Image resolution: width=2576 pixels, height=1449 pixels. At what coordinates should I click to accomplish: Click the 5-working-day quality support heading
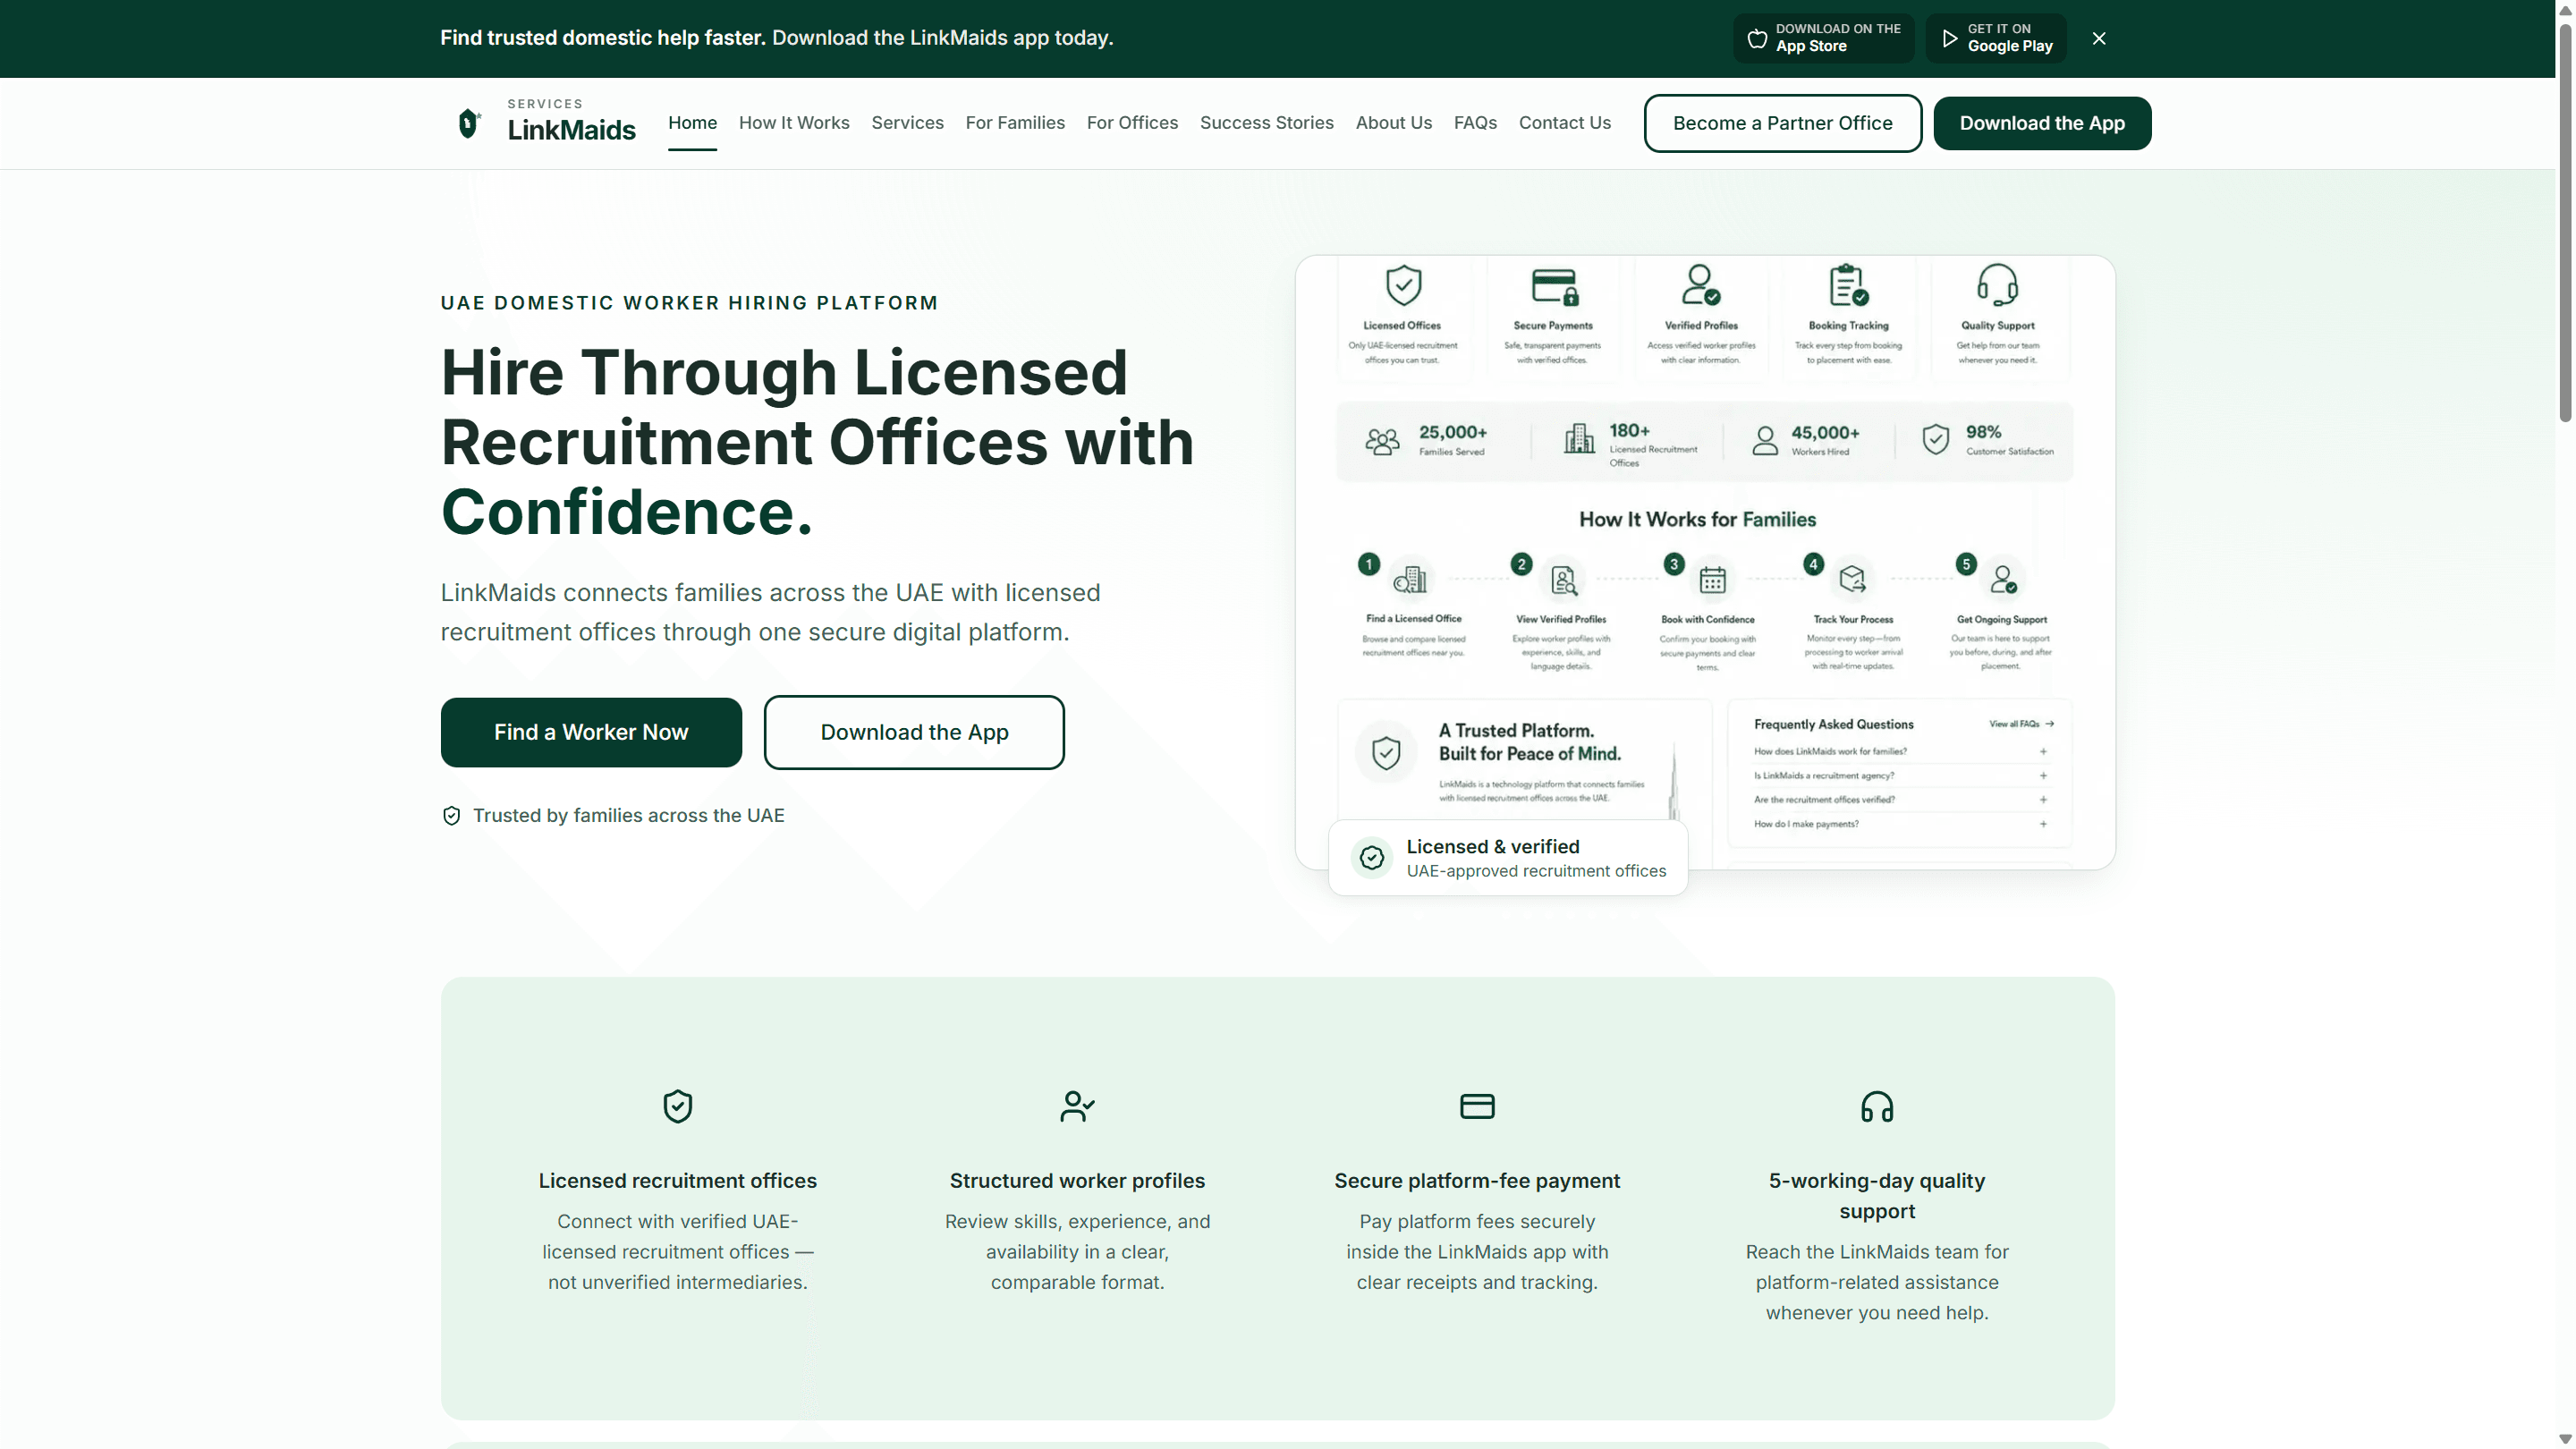[x=1876, y=1195]
